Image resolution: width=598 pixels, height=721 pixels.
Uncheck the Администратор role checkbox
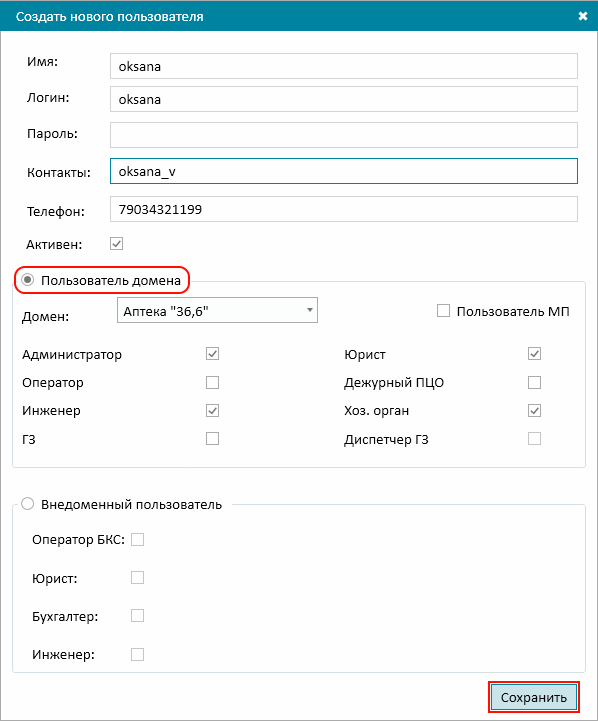coord(212,354)
